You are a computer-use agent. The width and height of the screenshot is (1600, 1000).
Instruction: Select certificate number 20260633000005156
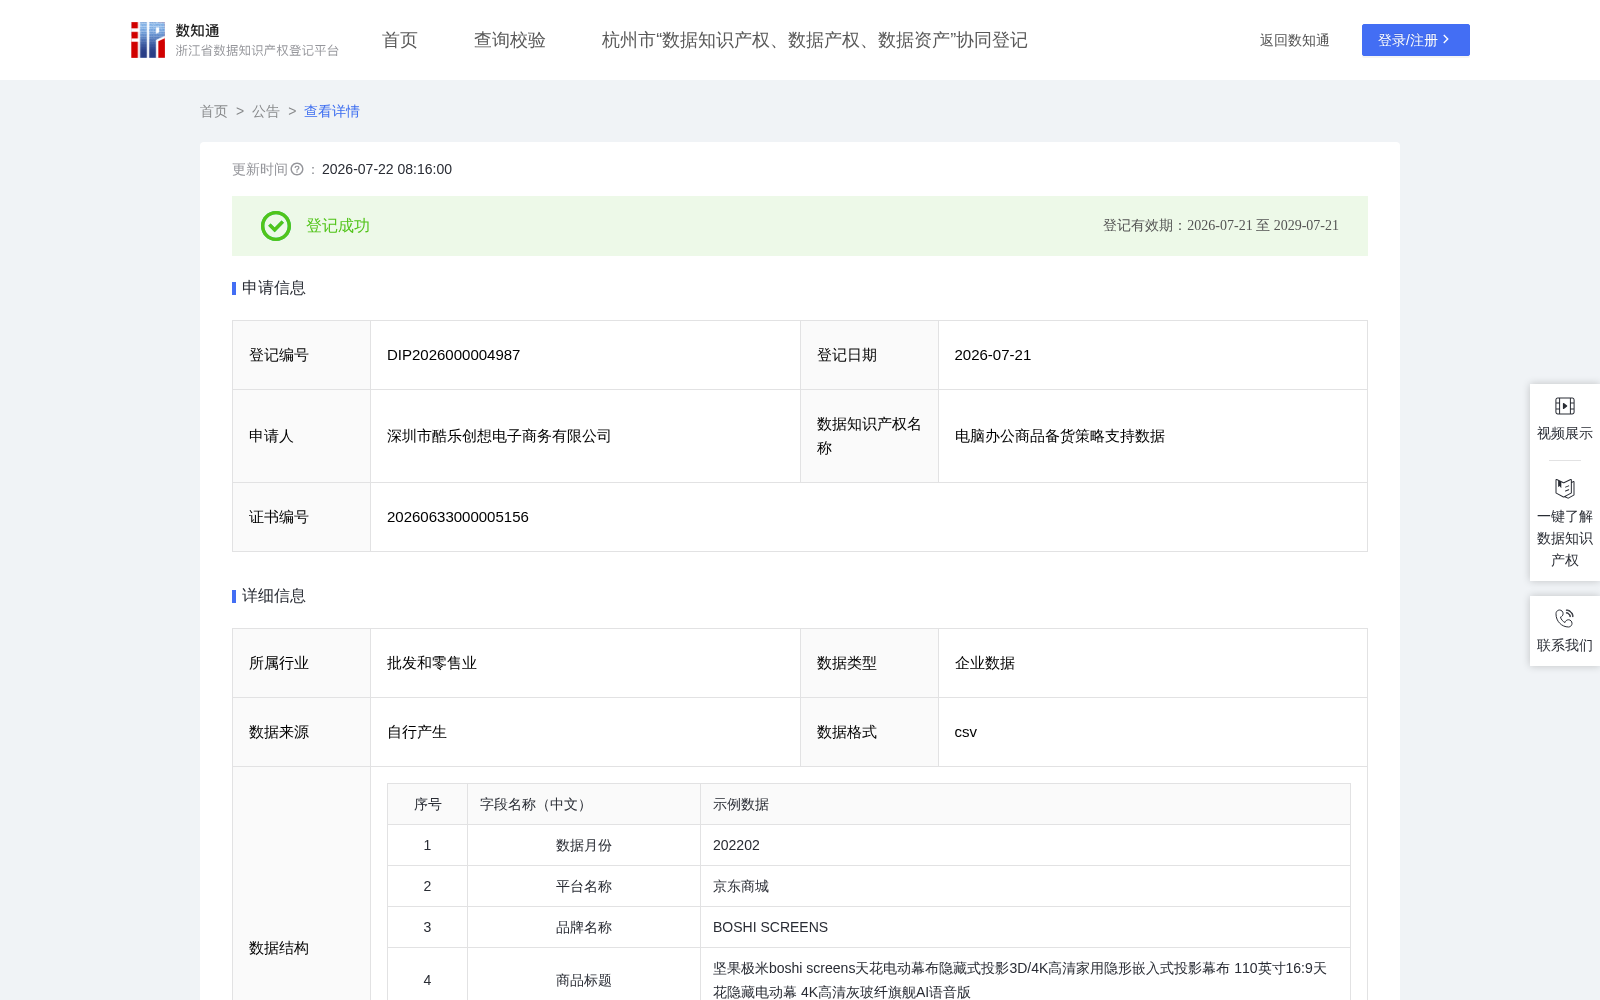458,517
